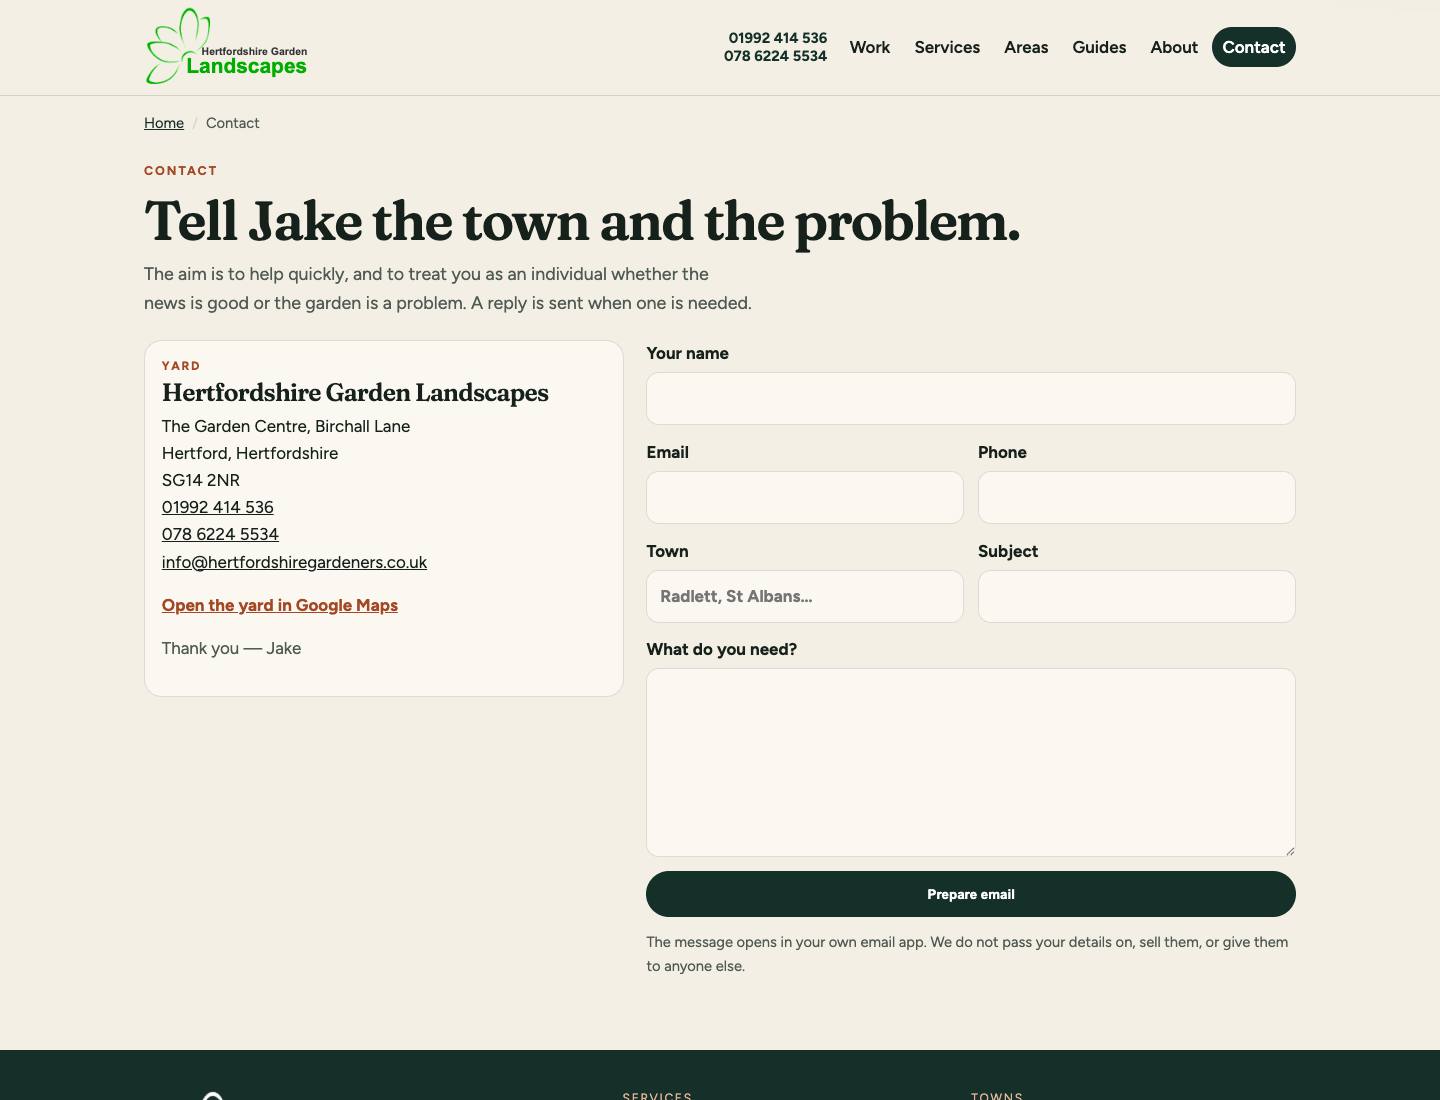Go to the Areas page
The image size is (1440, 1100).
point(1026,47)
